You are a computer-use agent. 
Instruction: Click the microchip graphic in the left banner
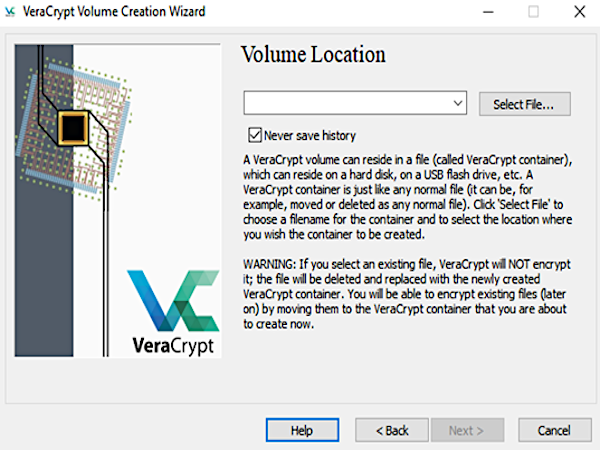(x=73, y=128)
